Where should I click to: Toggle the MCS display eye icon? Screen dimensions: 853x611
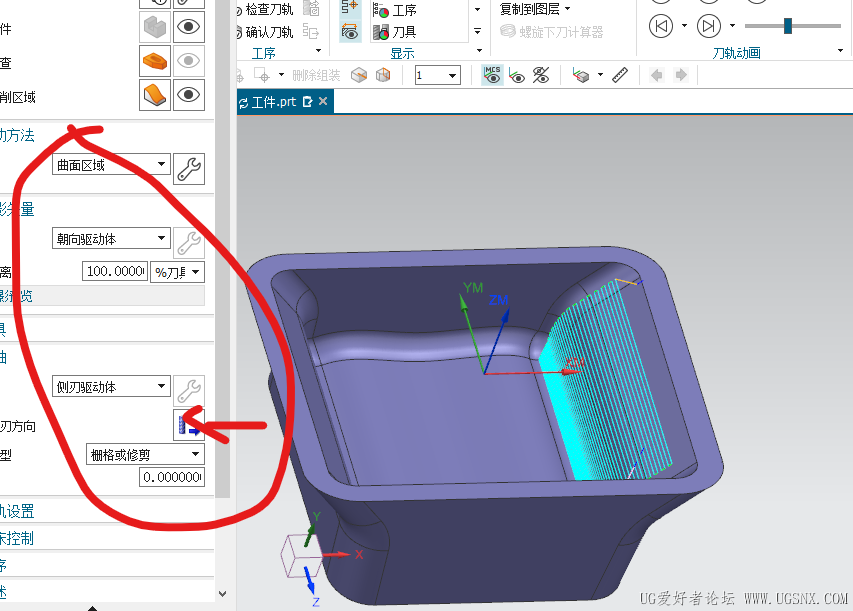tap(492, 75)
